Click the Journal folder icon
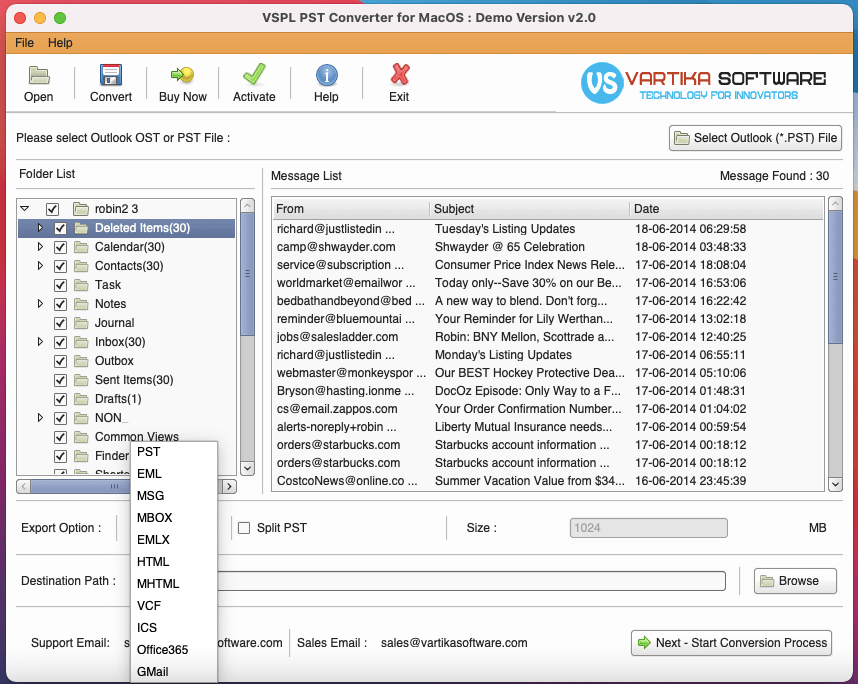This screenshot has width=858, height=684. point(81,323)
